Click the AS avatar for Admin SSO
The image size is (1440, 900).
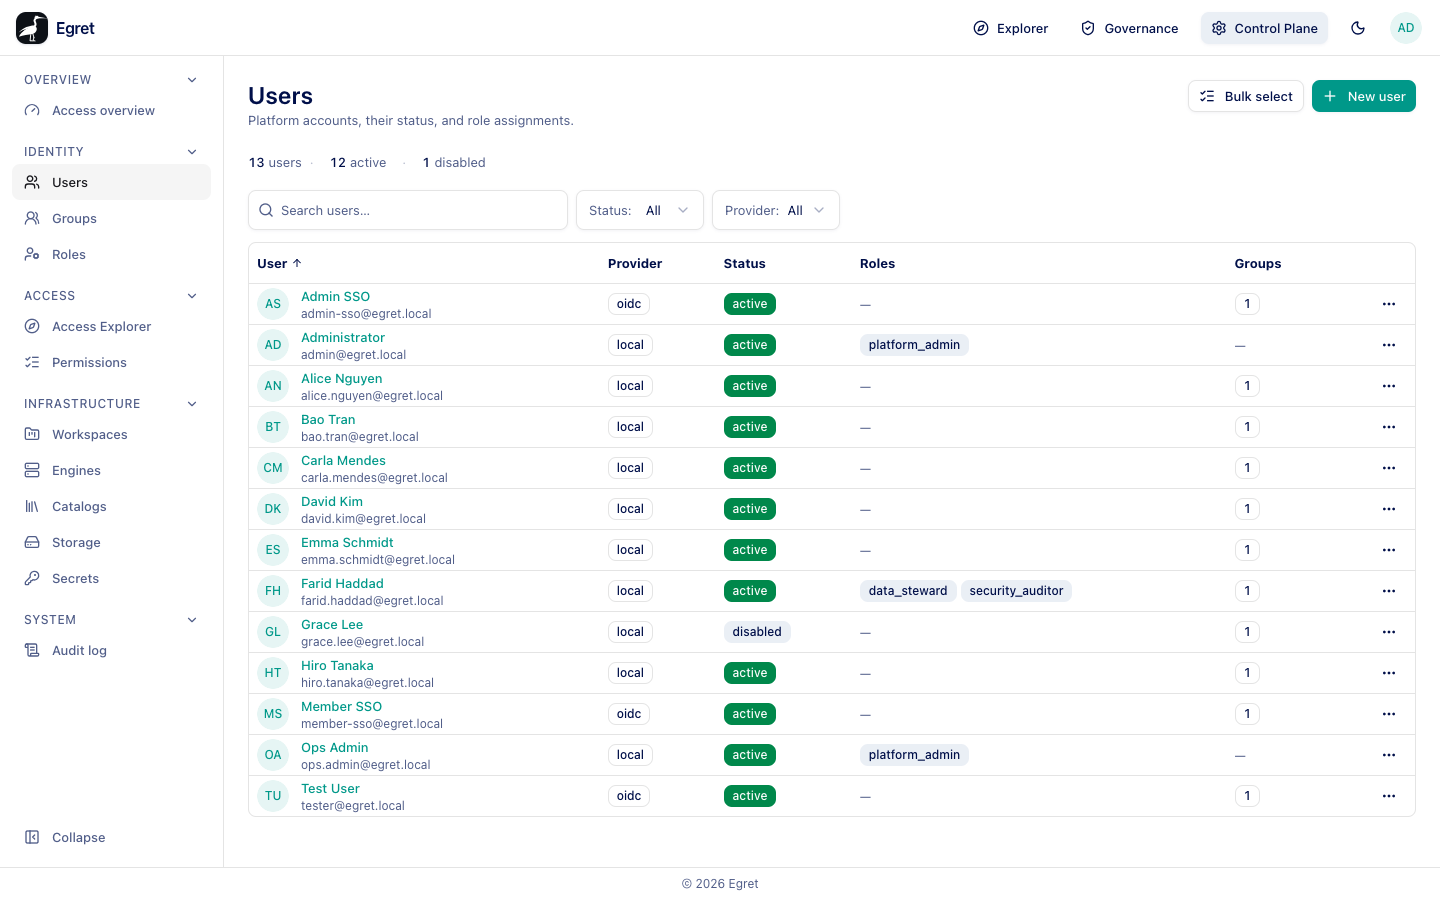(x=273, y=304)
